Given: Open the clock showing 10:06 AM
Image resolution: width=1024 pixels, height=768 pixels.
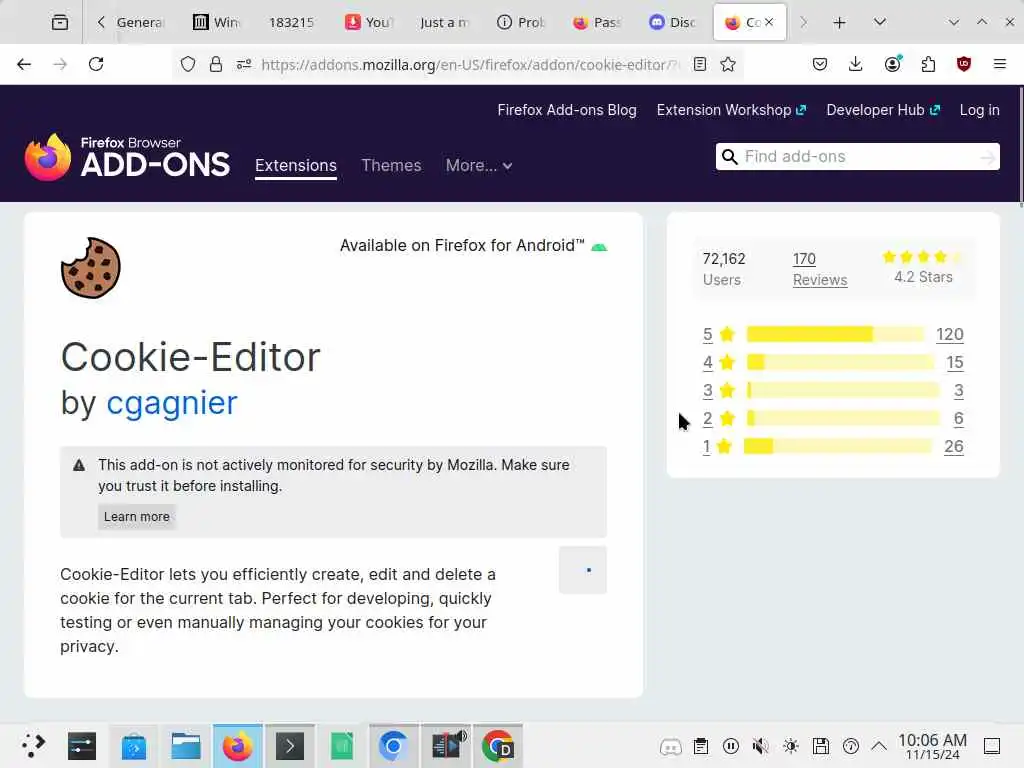Looking at the screenshot, I should [x=932, y=746].
